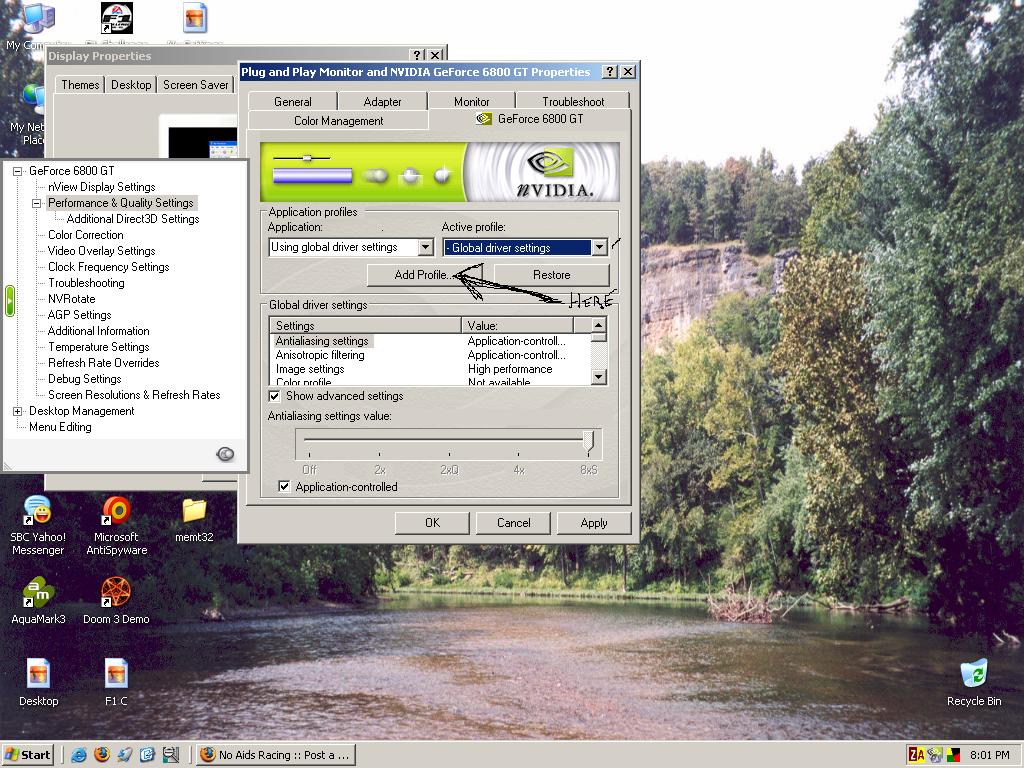
Task: Launch Microsoft AntiSpyware from the desktop
Action: pyautogui.click(x=116, y=512)
